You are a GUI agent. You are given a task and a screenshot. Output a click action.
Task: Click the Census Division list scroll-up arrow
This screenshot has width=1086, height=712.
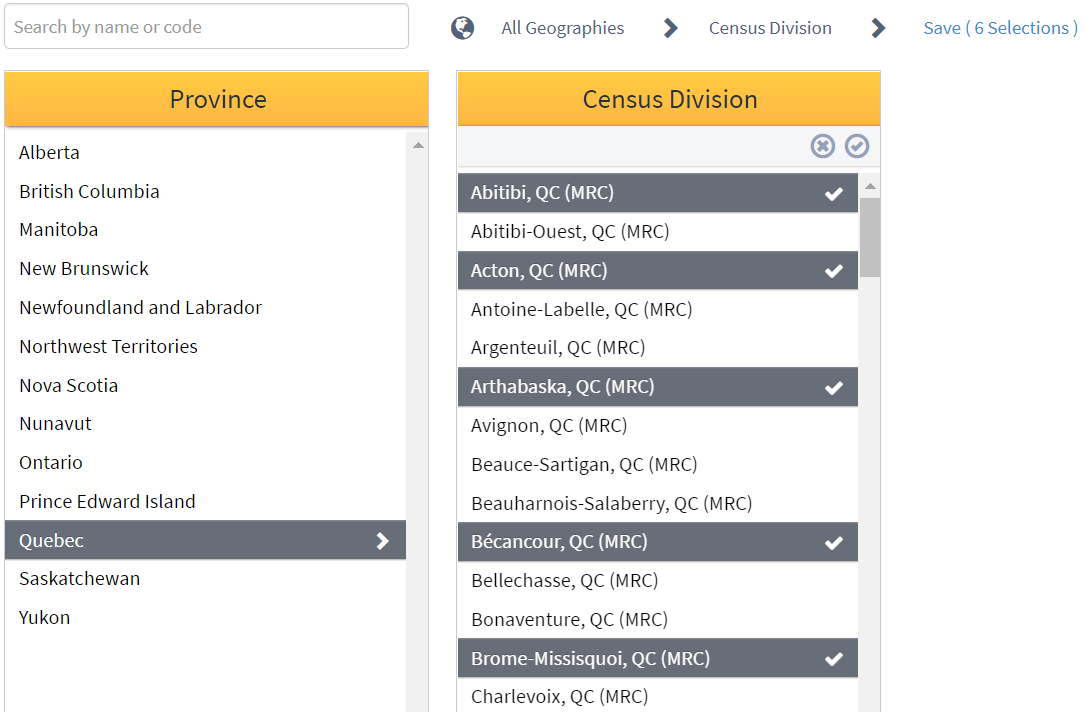click(x=871, y=186)
